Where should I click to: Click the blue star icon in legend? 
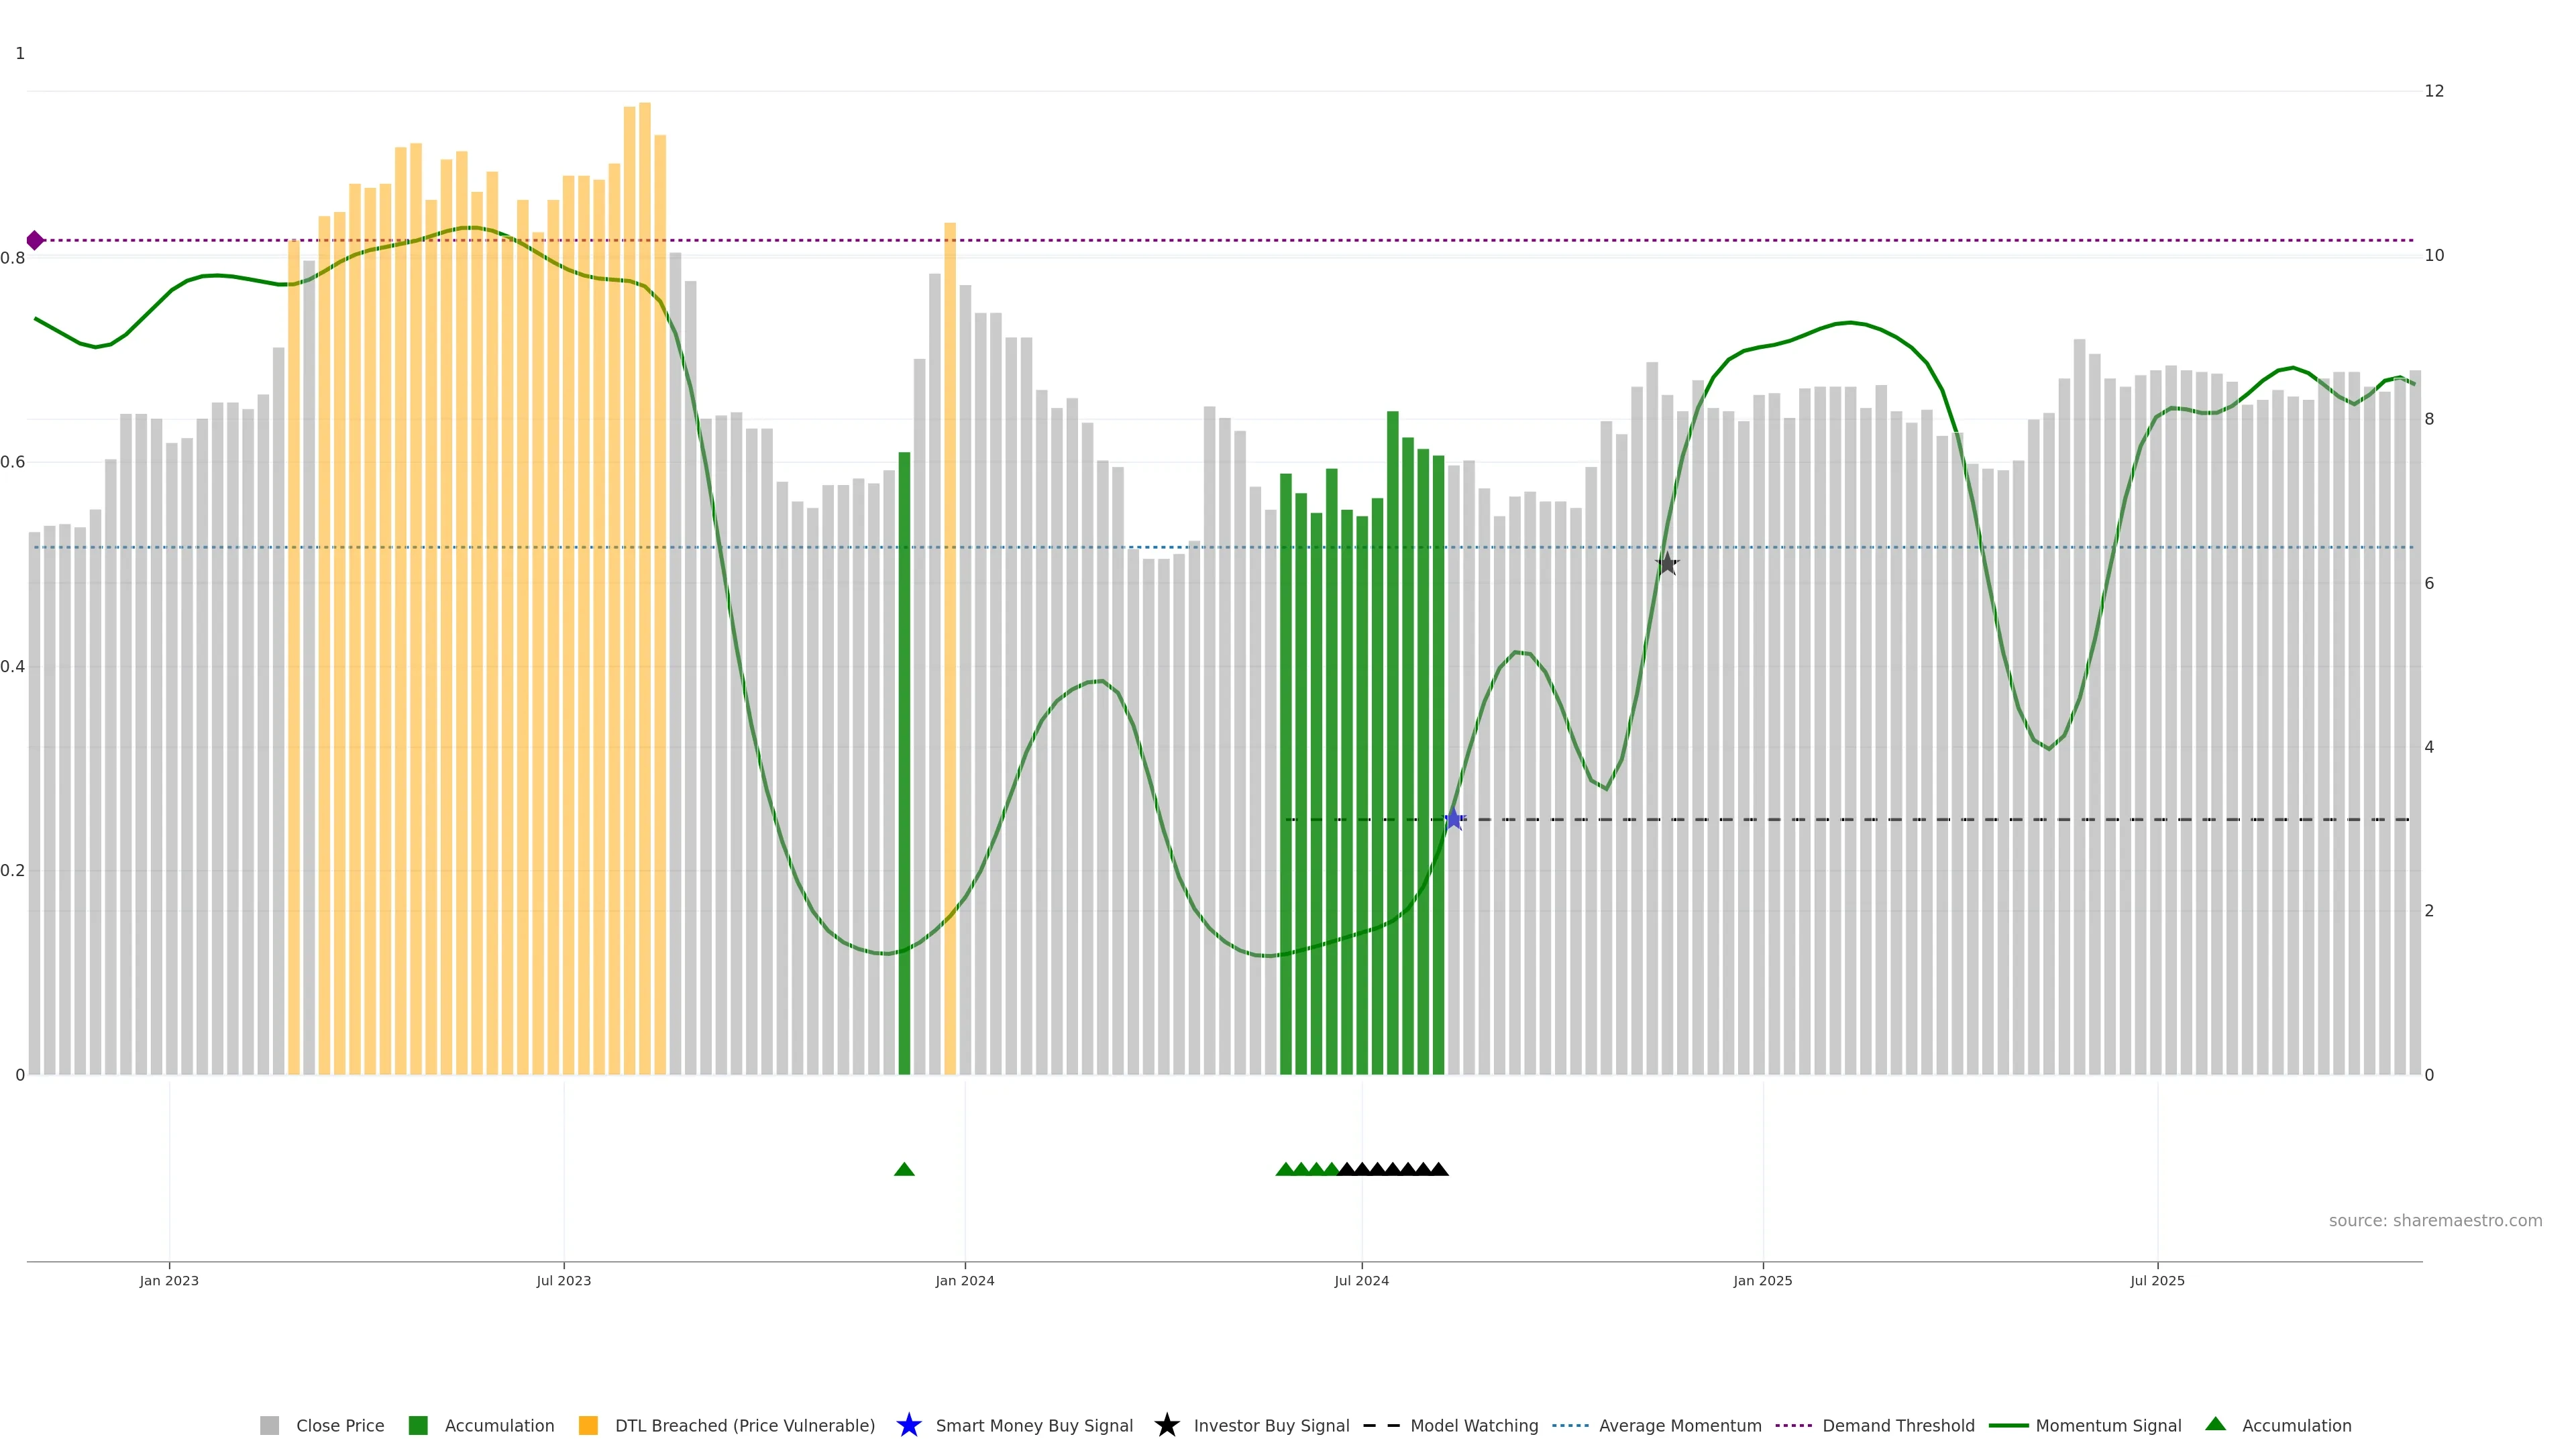908,1425
